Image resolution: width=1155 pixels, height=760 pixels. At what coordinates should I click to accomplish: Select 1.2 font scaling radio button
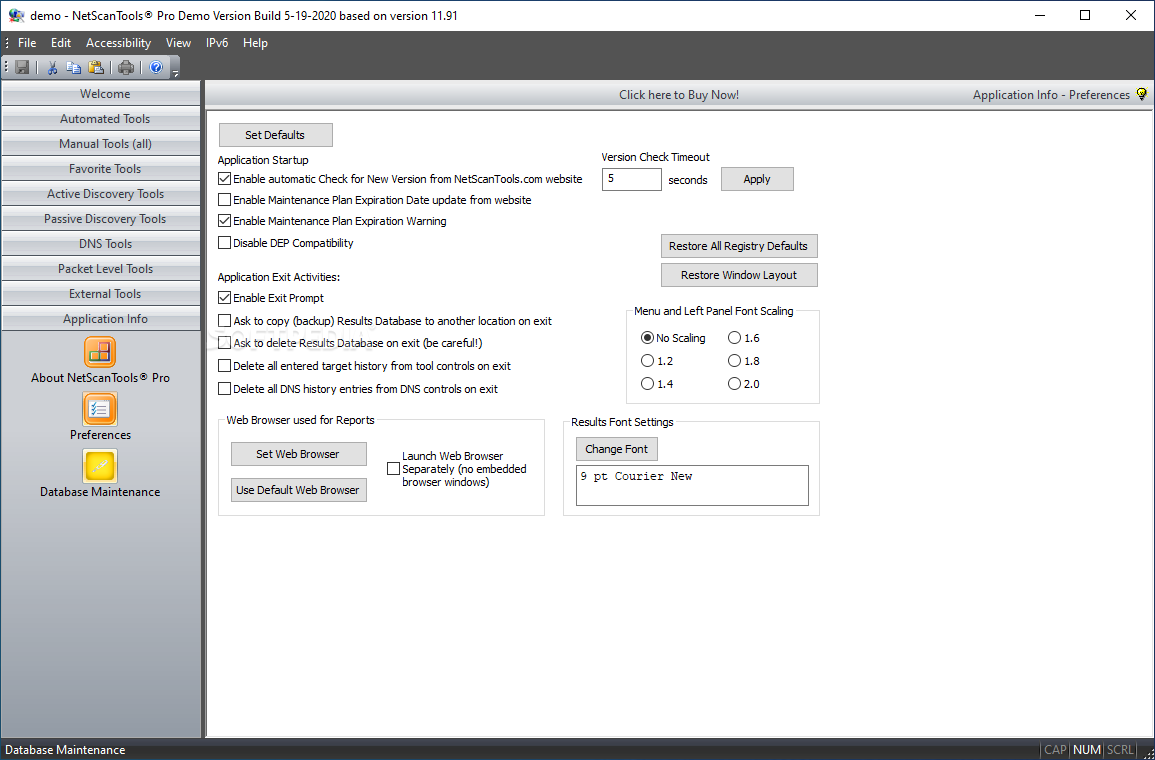(x=647, y=361)
